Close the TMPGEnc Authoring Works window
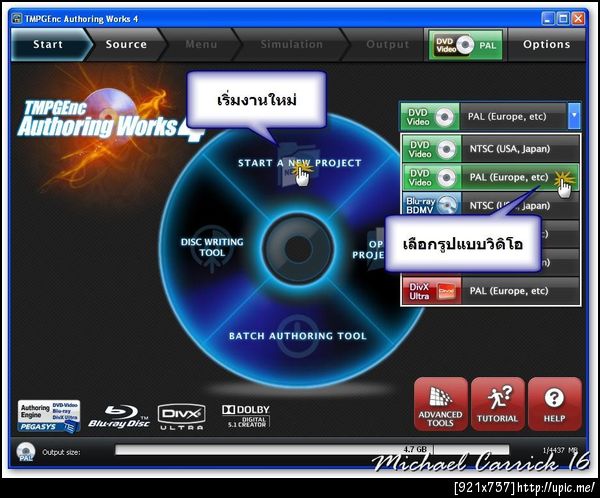600x498 pixels. [578, 18]
